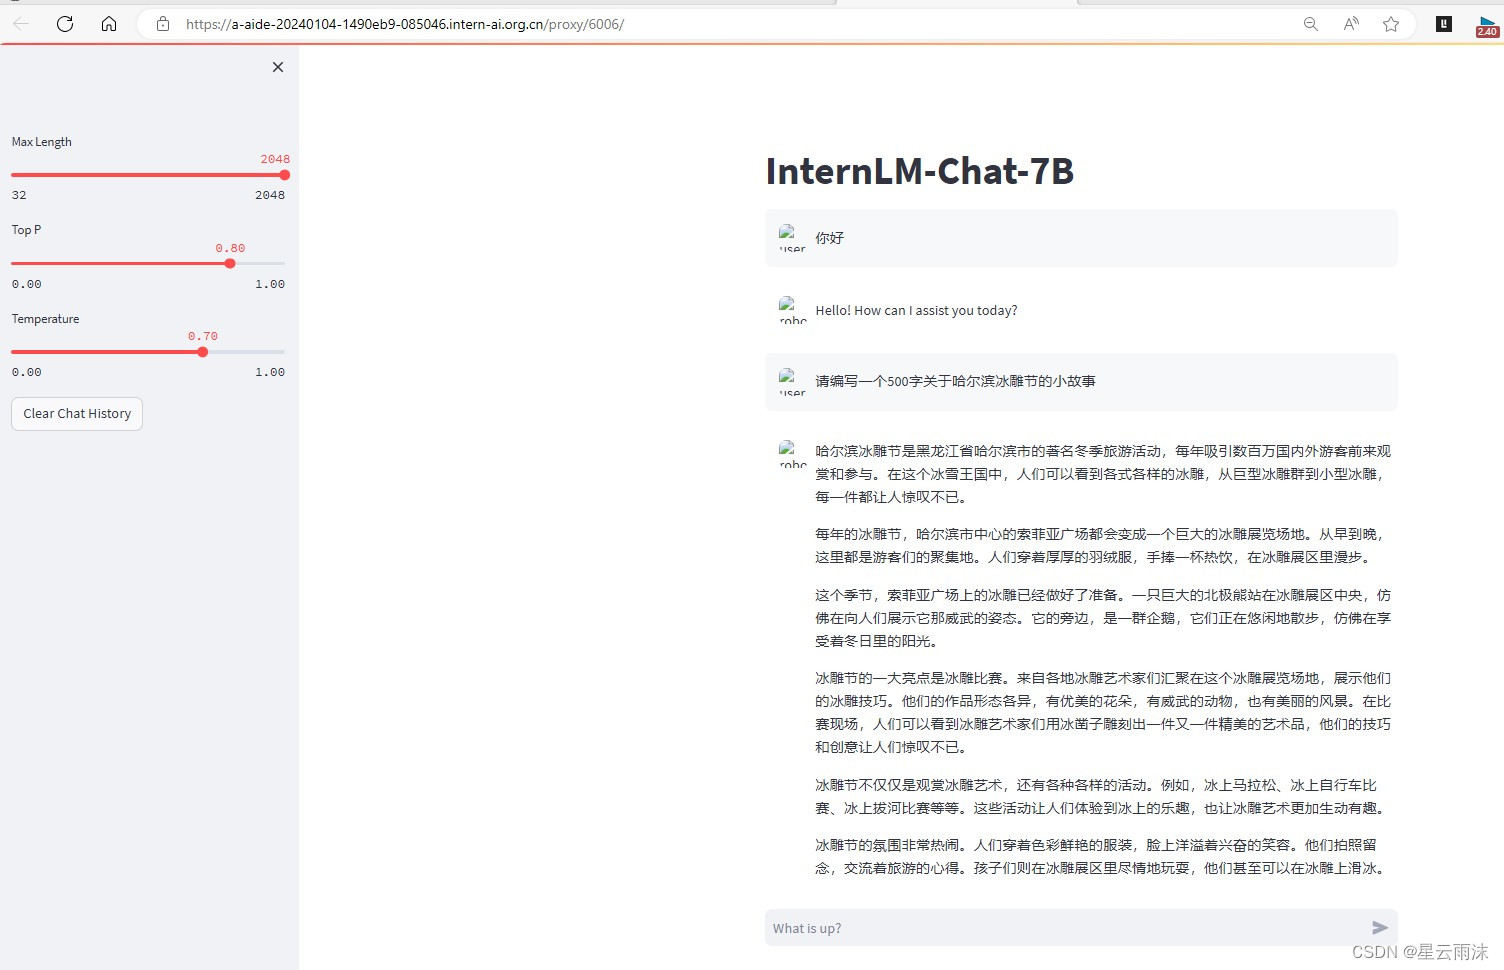Click the '你好' user message
The height and width of the screenshot is (970, 1504).
coord(830,238)
